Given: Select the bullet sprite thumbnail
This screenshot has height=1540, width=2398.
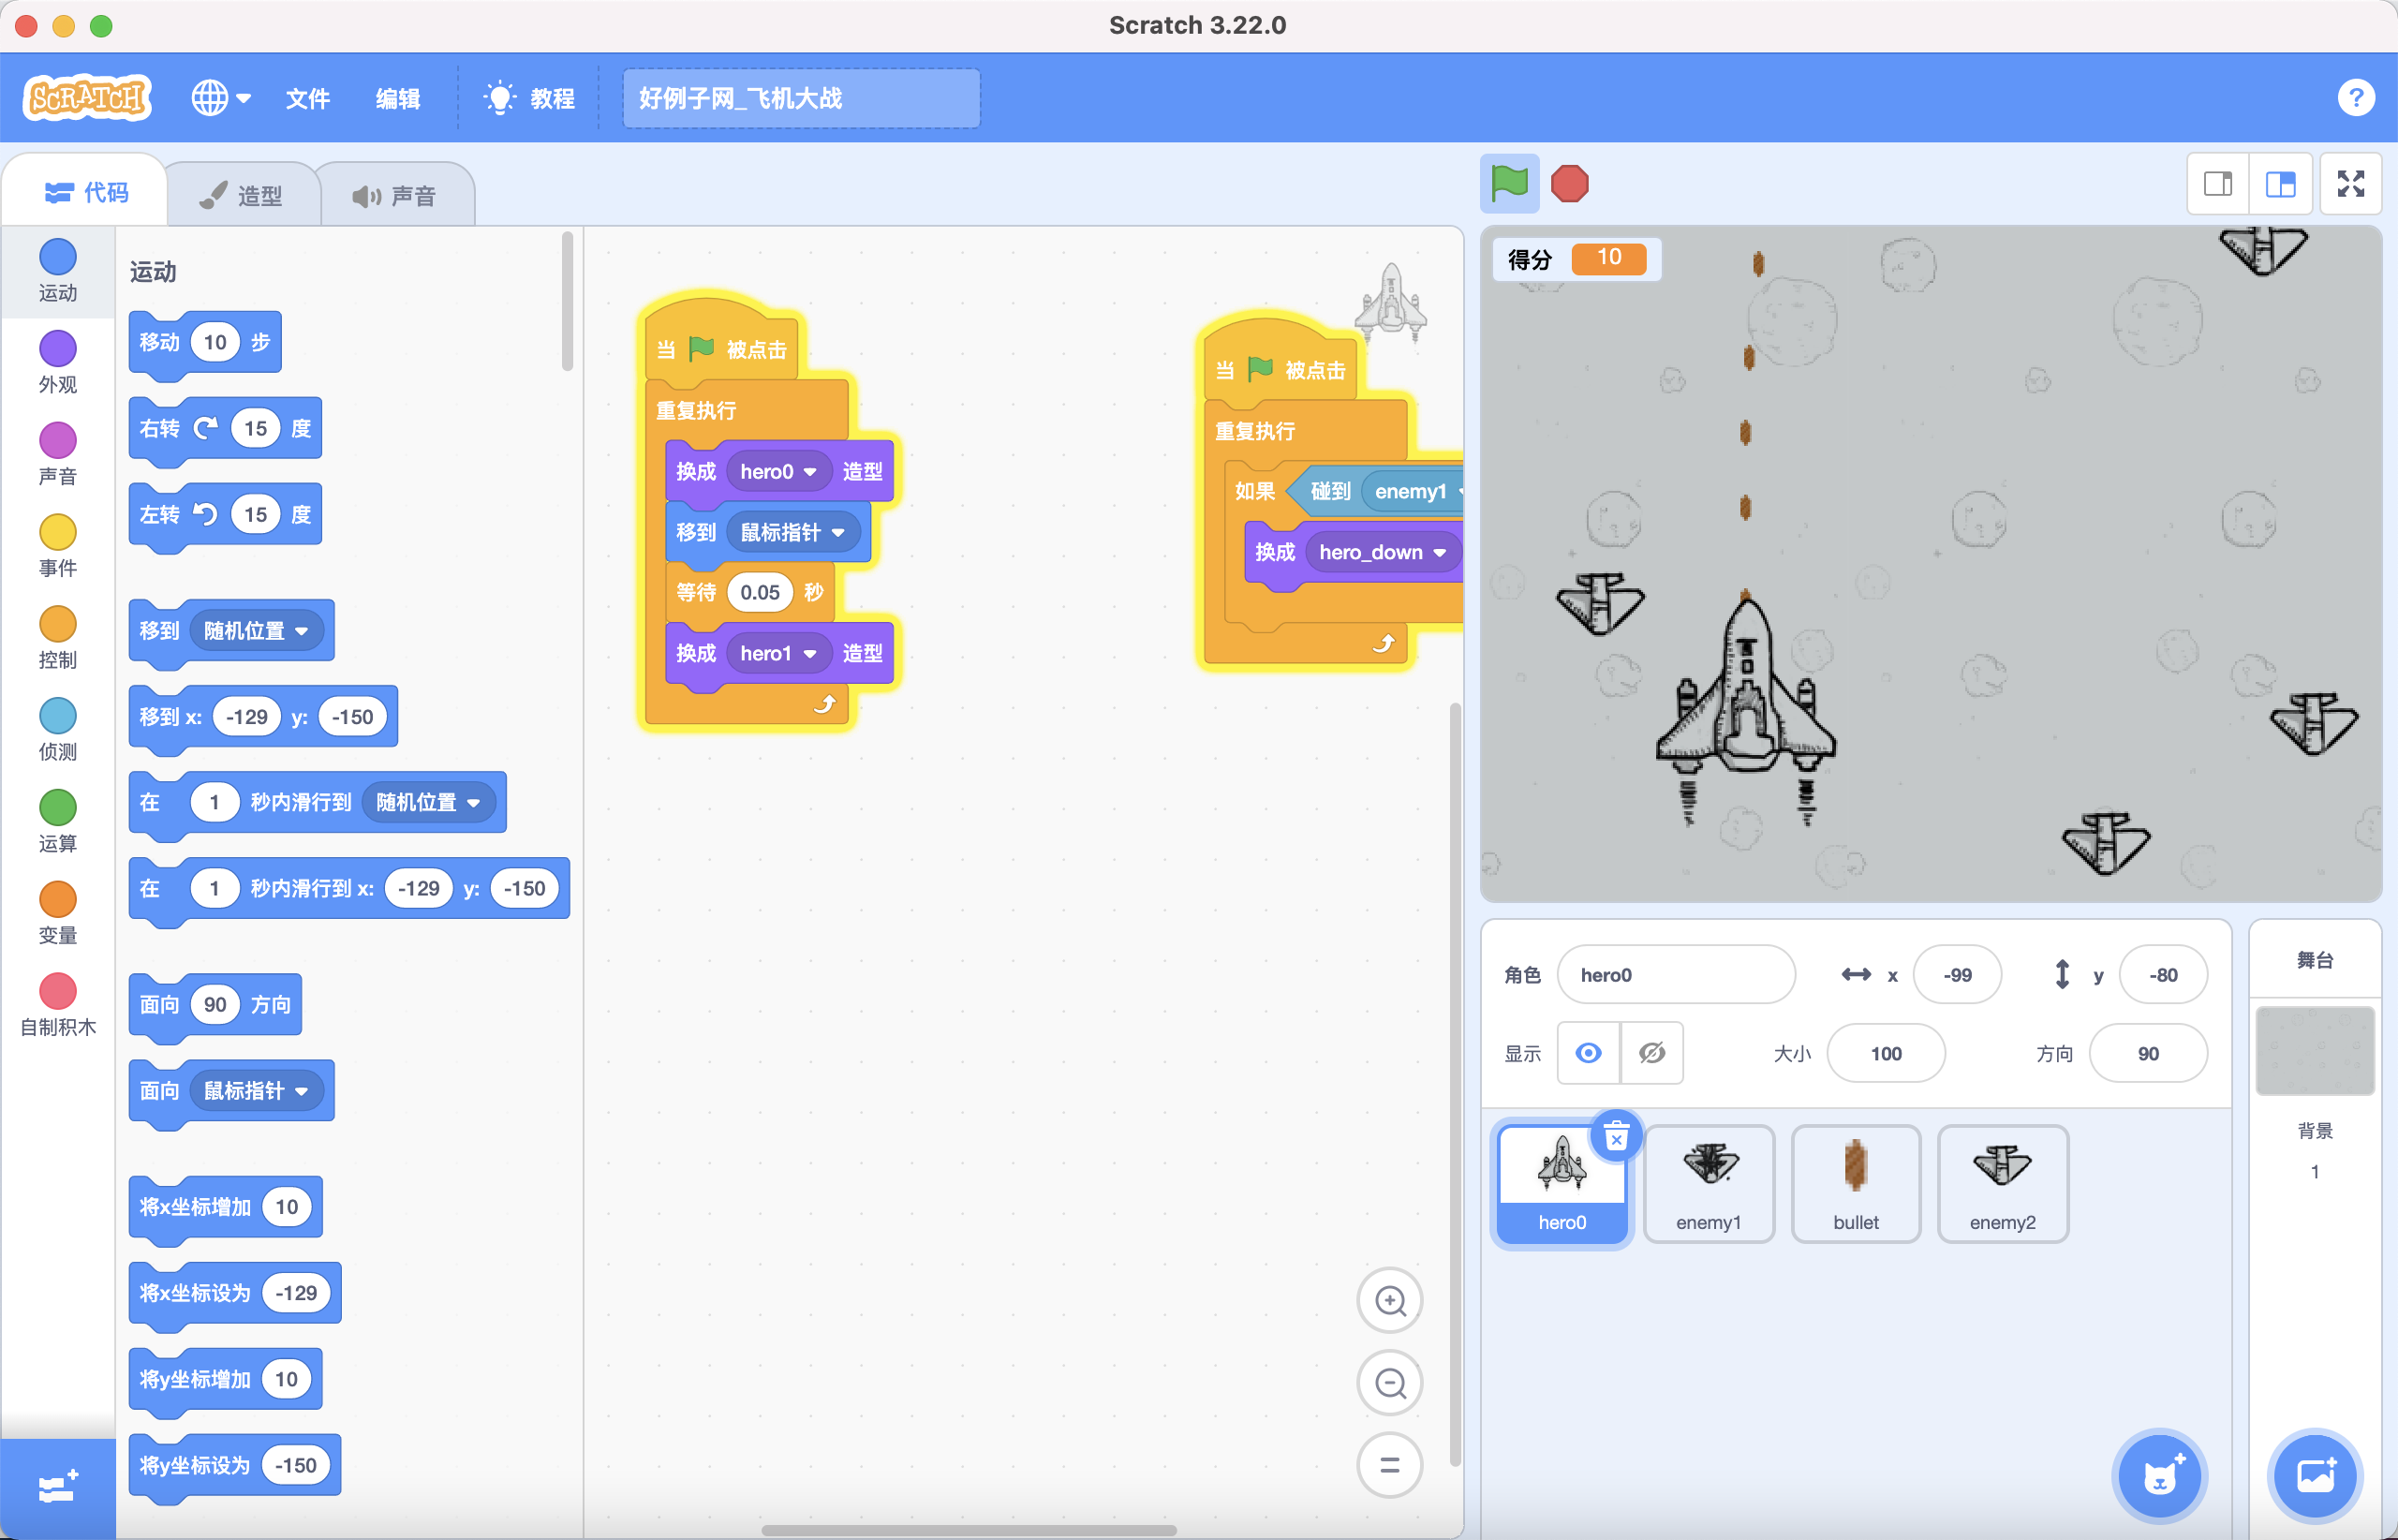Looking at the screenshot, I should [1856, 1184].
